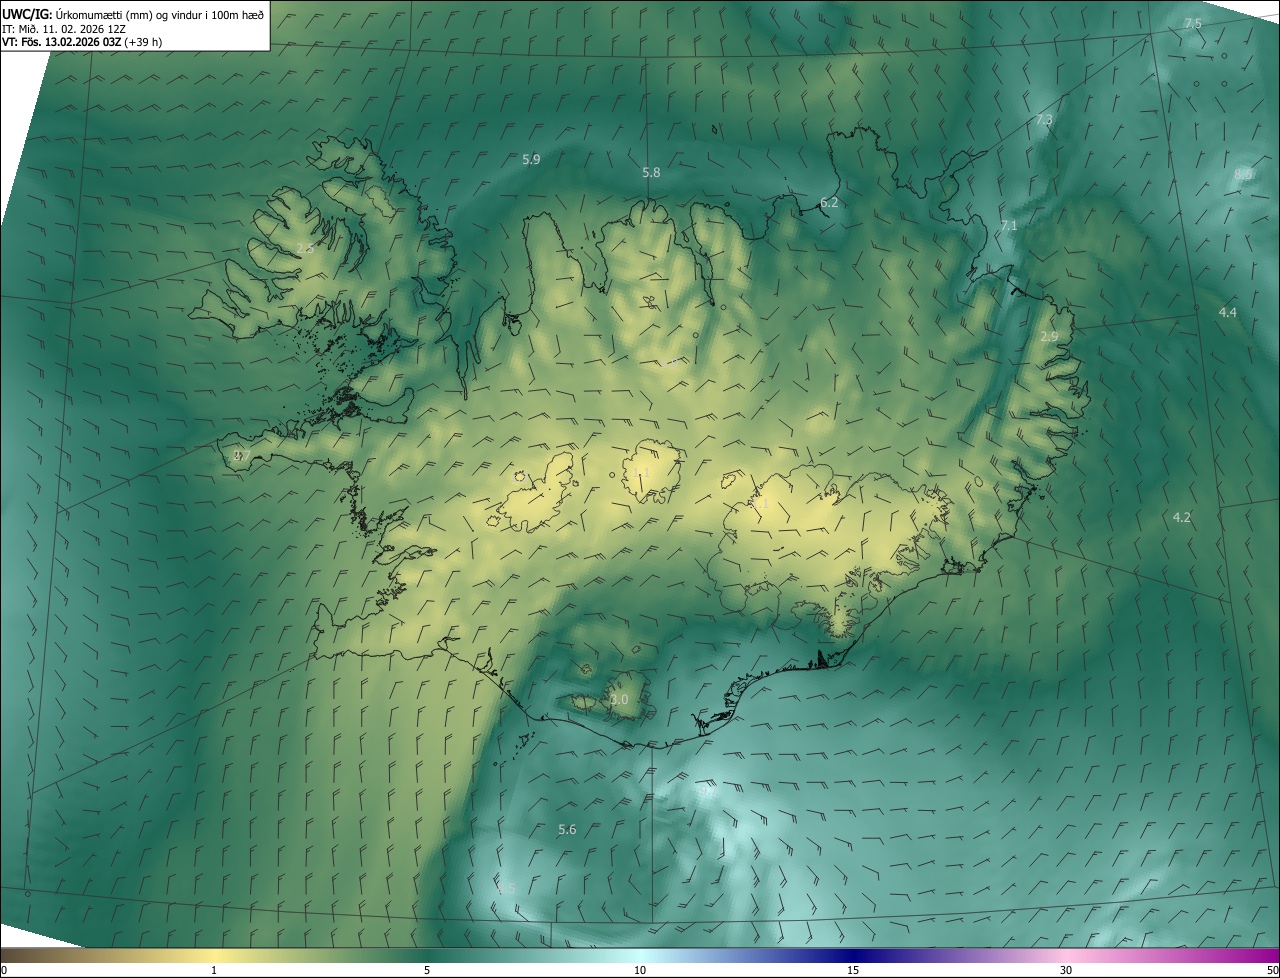The image size is (1280, 978).
Task: Click the 5.9 value label on the map
Action: (531, 159)
